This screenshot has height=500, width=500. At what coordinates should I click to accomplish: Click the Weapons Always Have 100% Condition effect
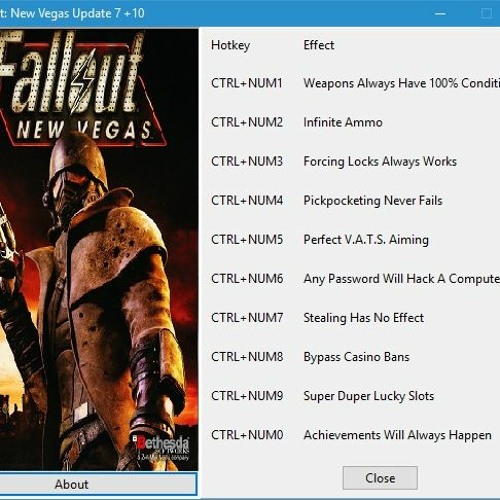coord(401,83)
